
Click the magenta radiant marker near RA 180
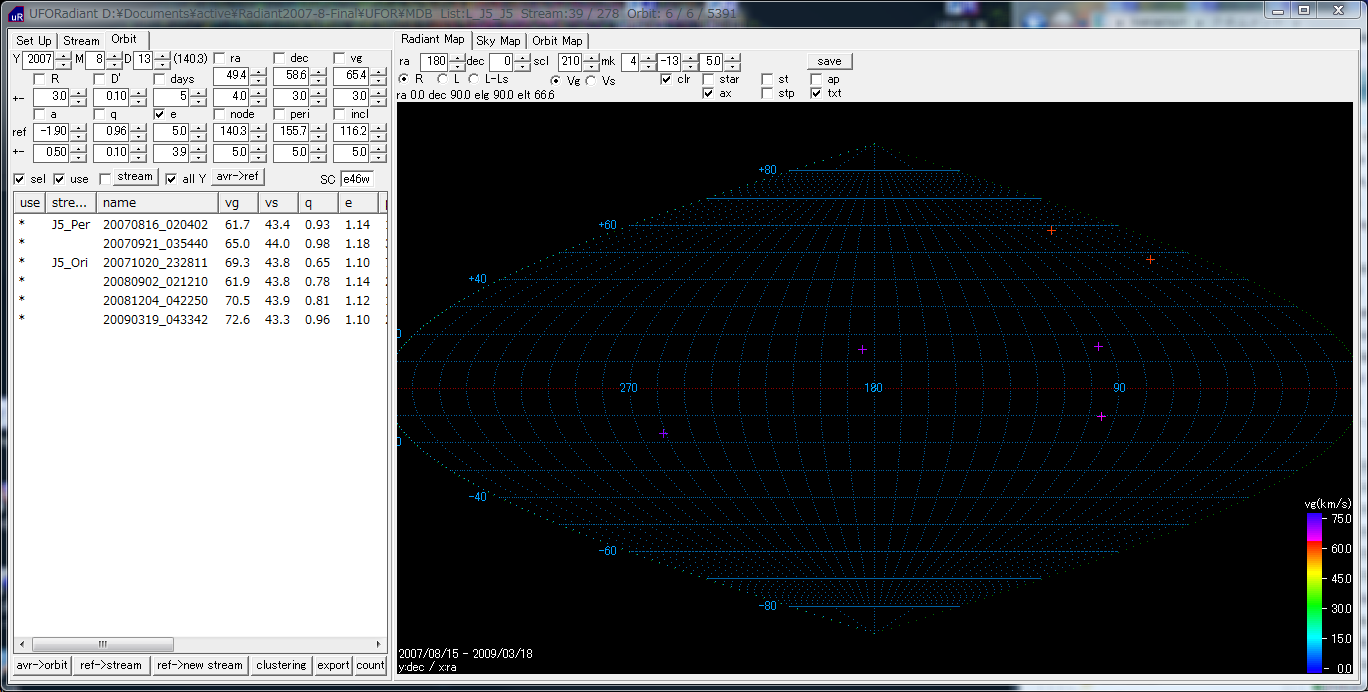click(862, 349)
